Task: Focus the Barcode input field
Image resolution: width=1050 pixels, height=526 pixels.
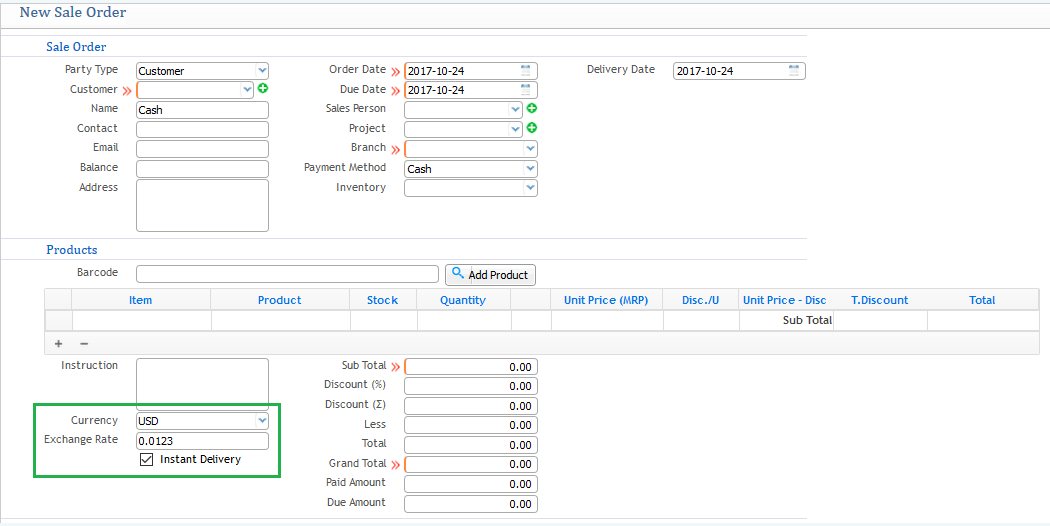Action: (287, 274)
